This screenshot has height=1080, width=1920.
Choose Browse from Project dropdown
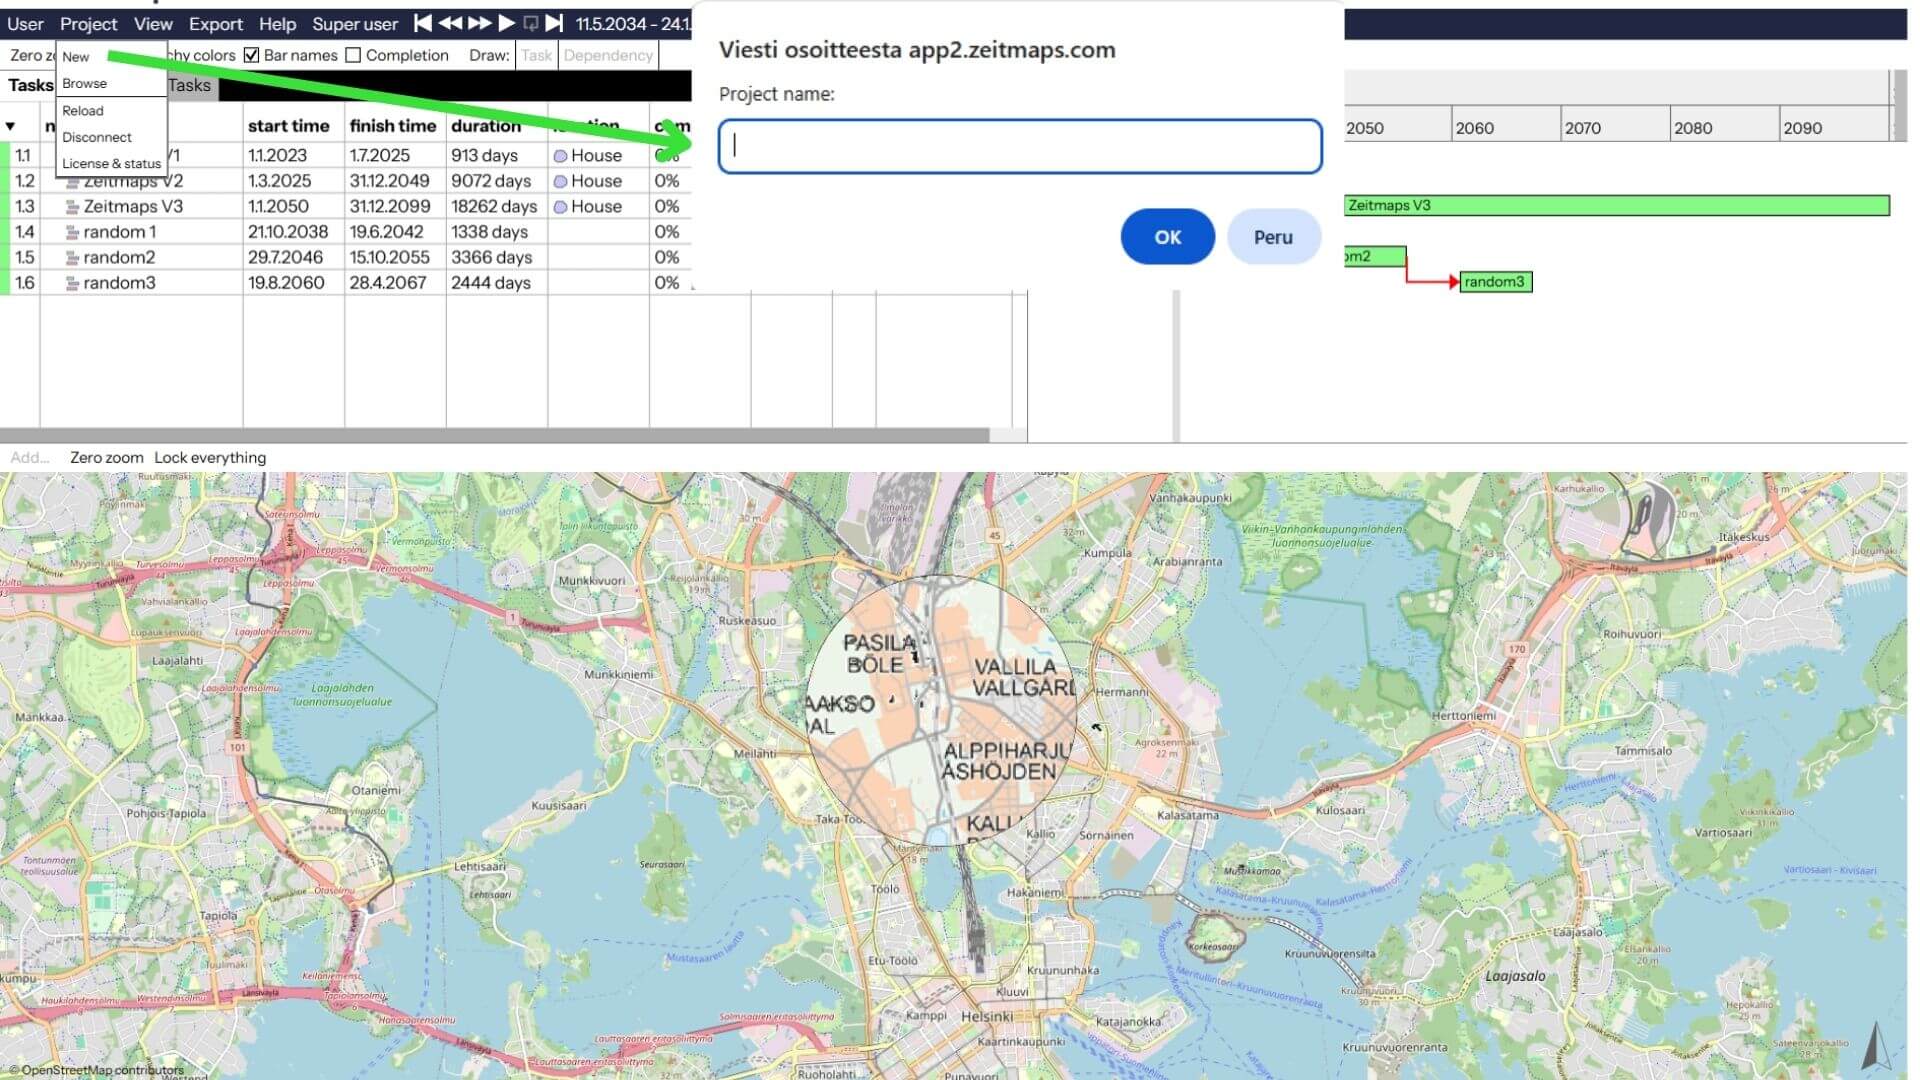coord(84,83)
